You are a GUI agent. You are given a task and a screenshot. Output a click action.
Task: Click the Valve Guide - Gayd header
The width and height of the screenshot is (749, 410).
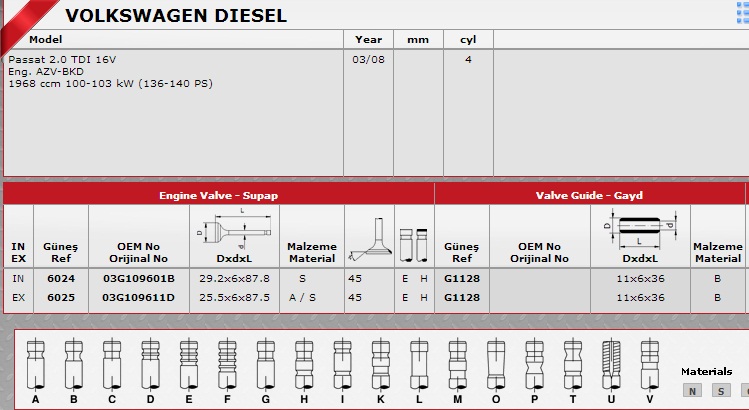(x=589, y=195)
